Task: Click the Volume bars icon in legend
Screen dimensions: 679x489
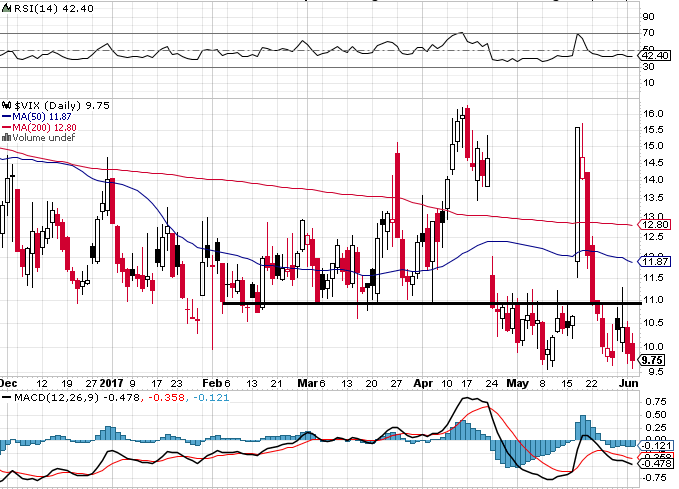Action: tap(6, 138)
